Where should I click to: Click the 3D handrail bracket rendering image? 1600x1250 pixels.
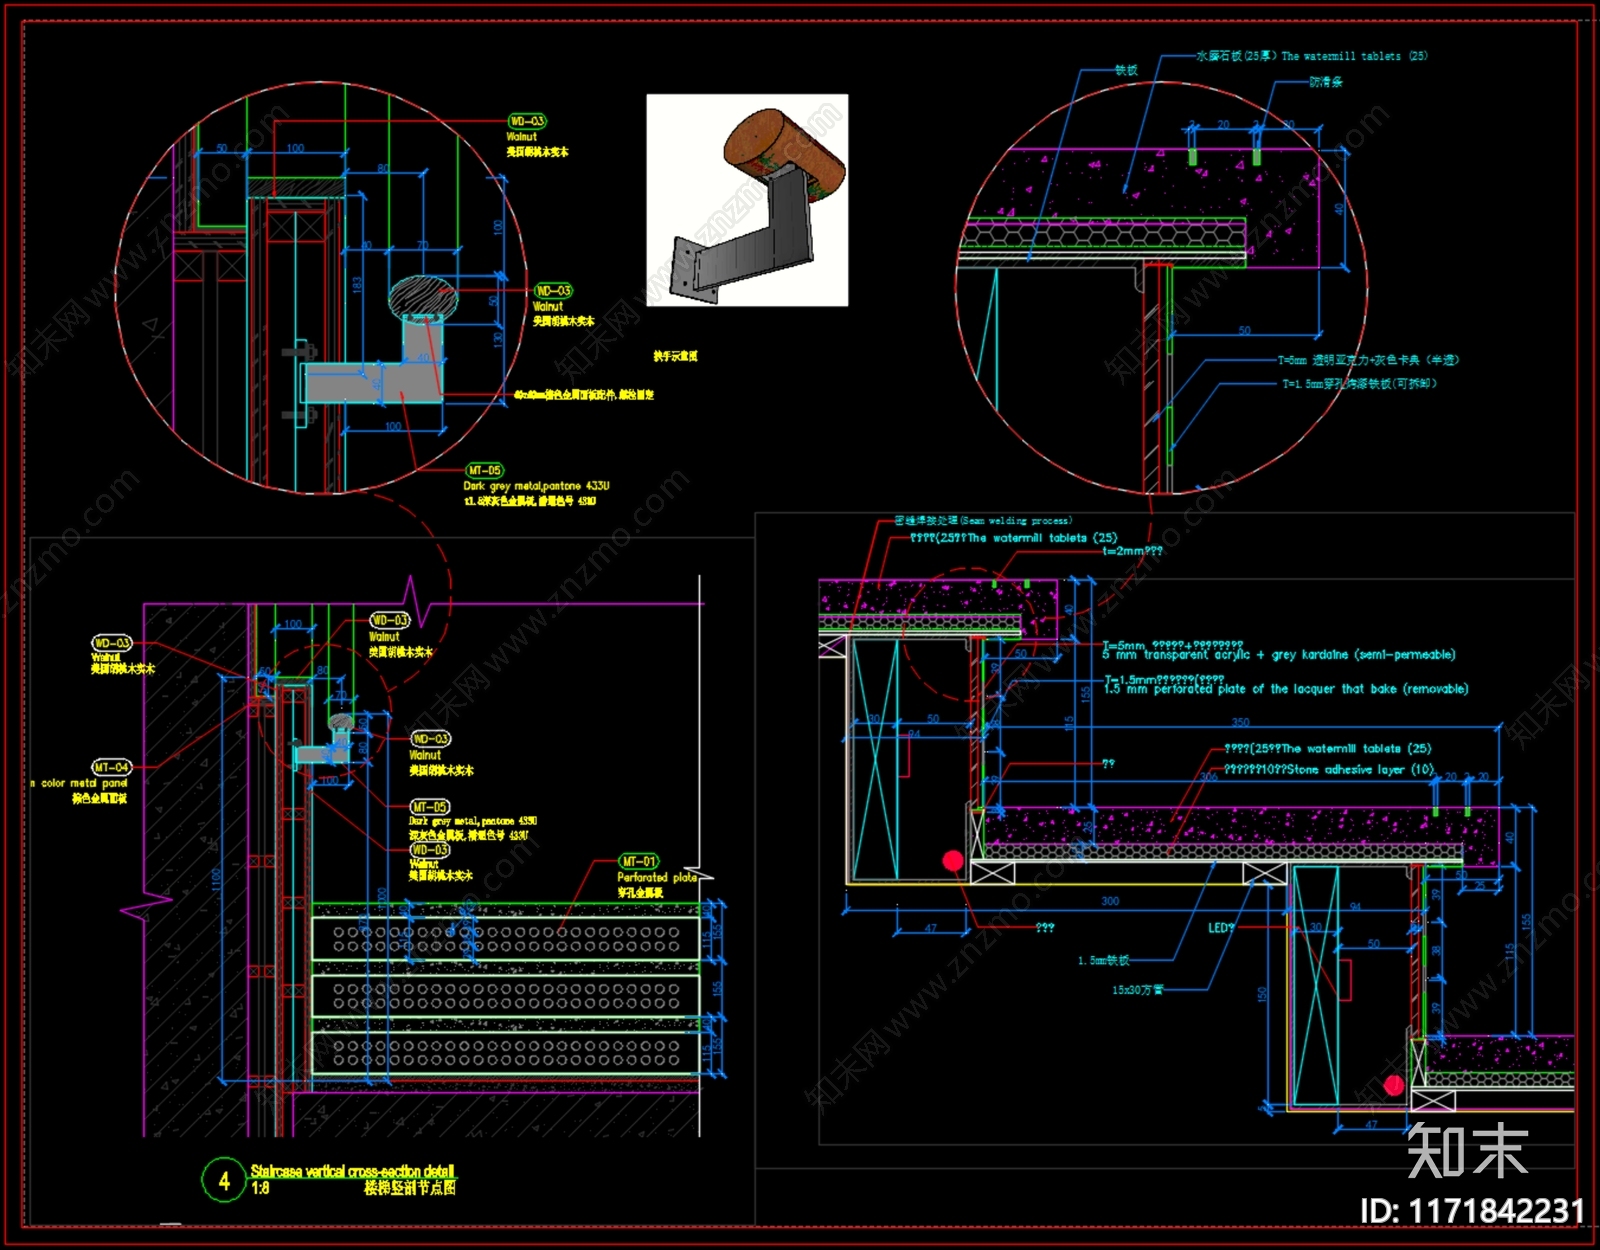point(747,200)
